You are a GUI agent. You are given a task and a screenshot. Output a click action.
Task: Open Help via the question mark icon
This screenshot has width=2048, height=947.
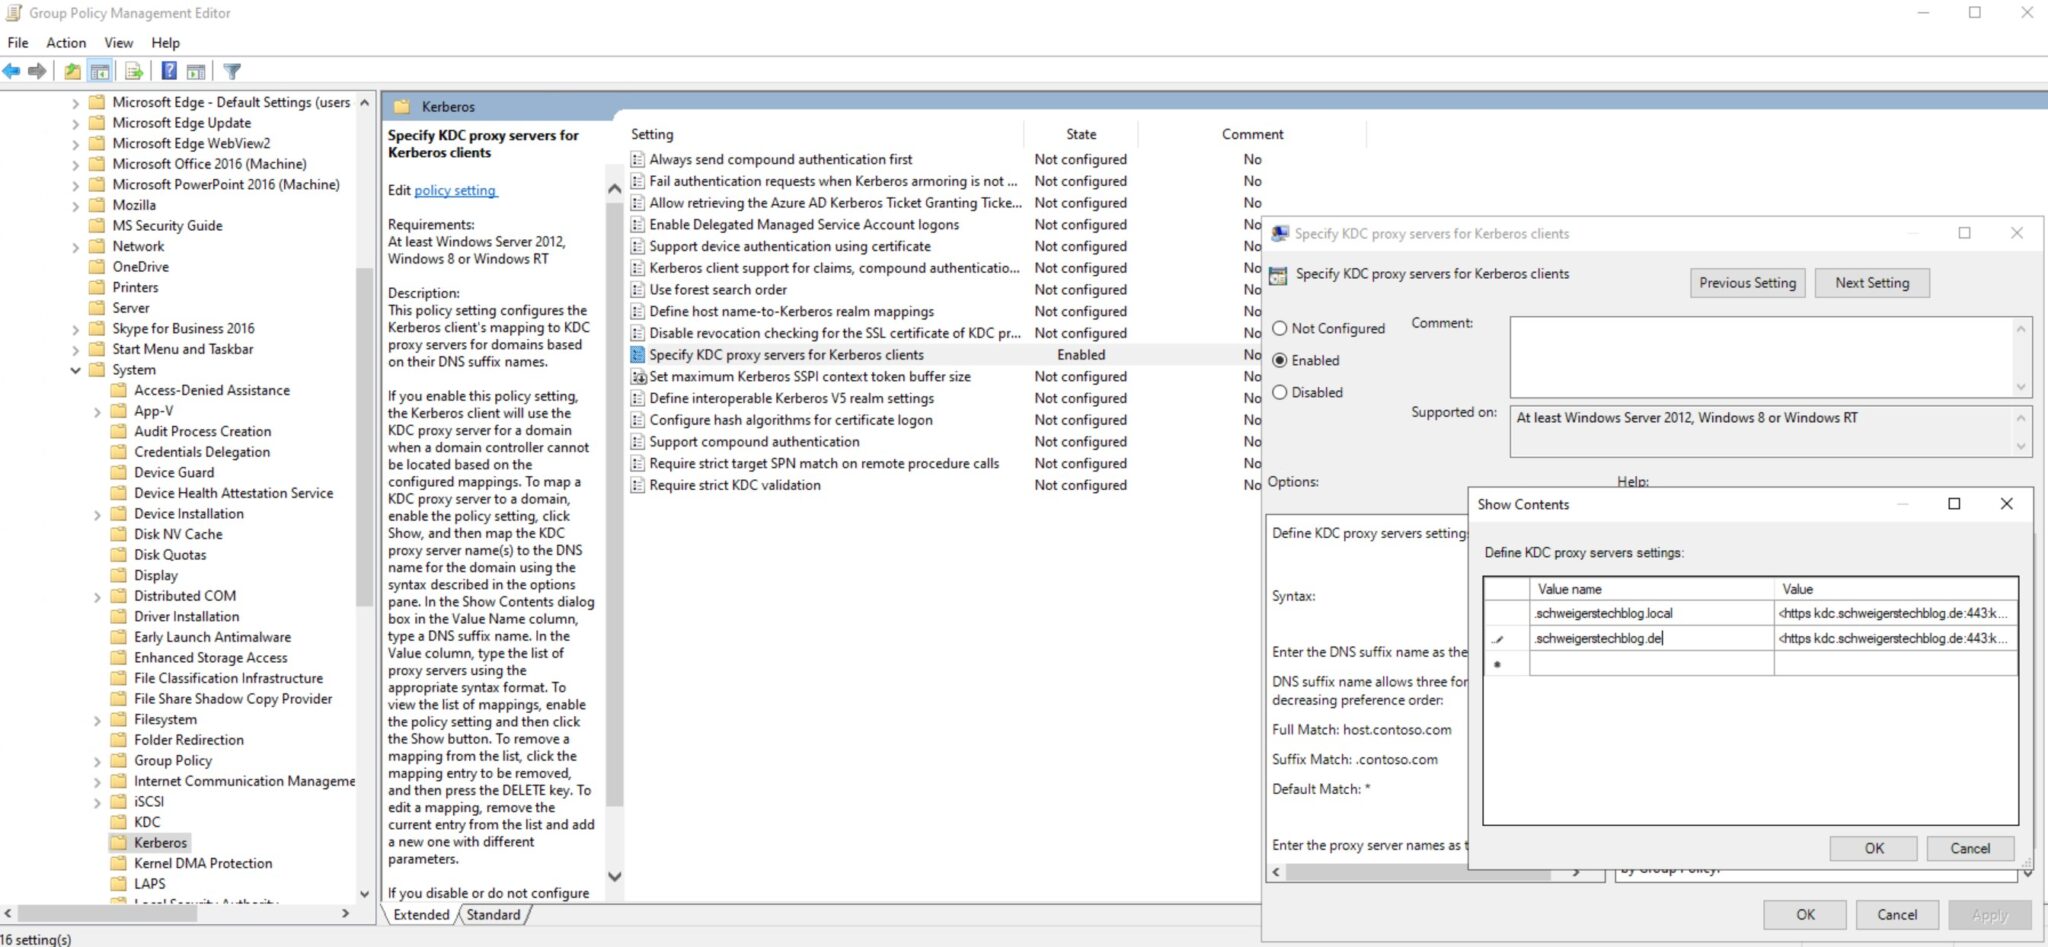167,70
